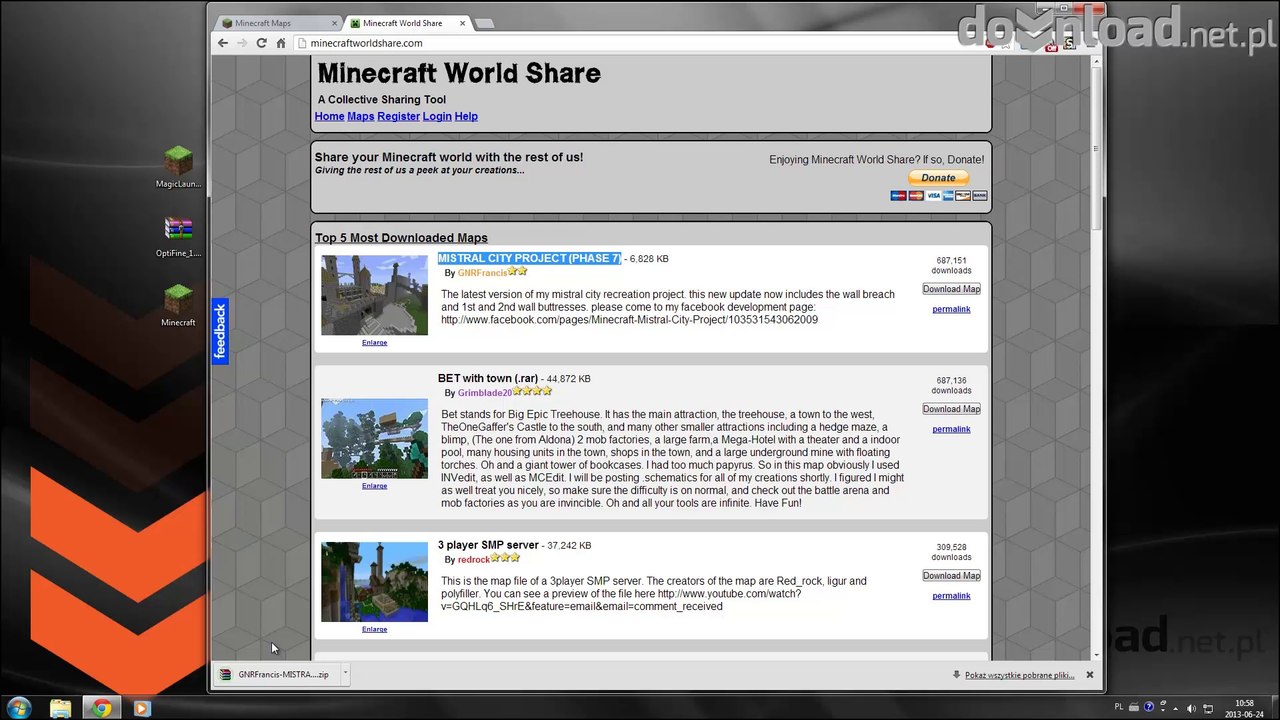This screenshot has height=720, width=1280.
Task: Click the '687,151 downloads' count
Action: pos(951,265)
